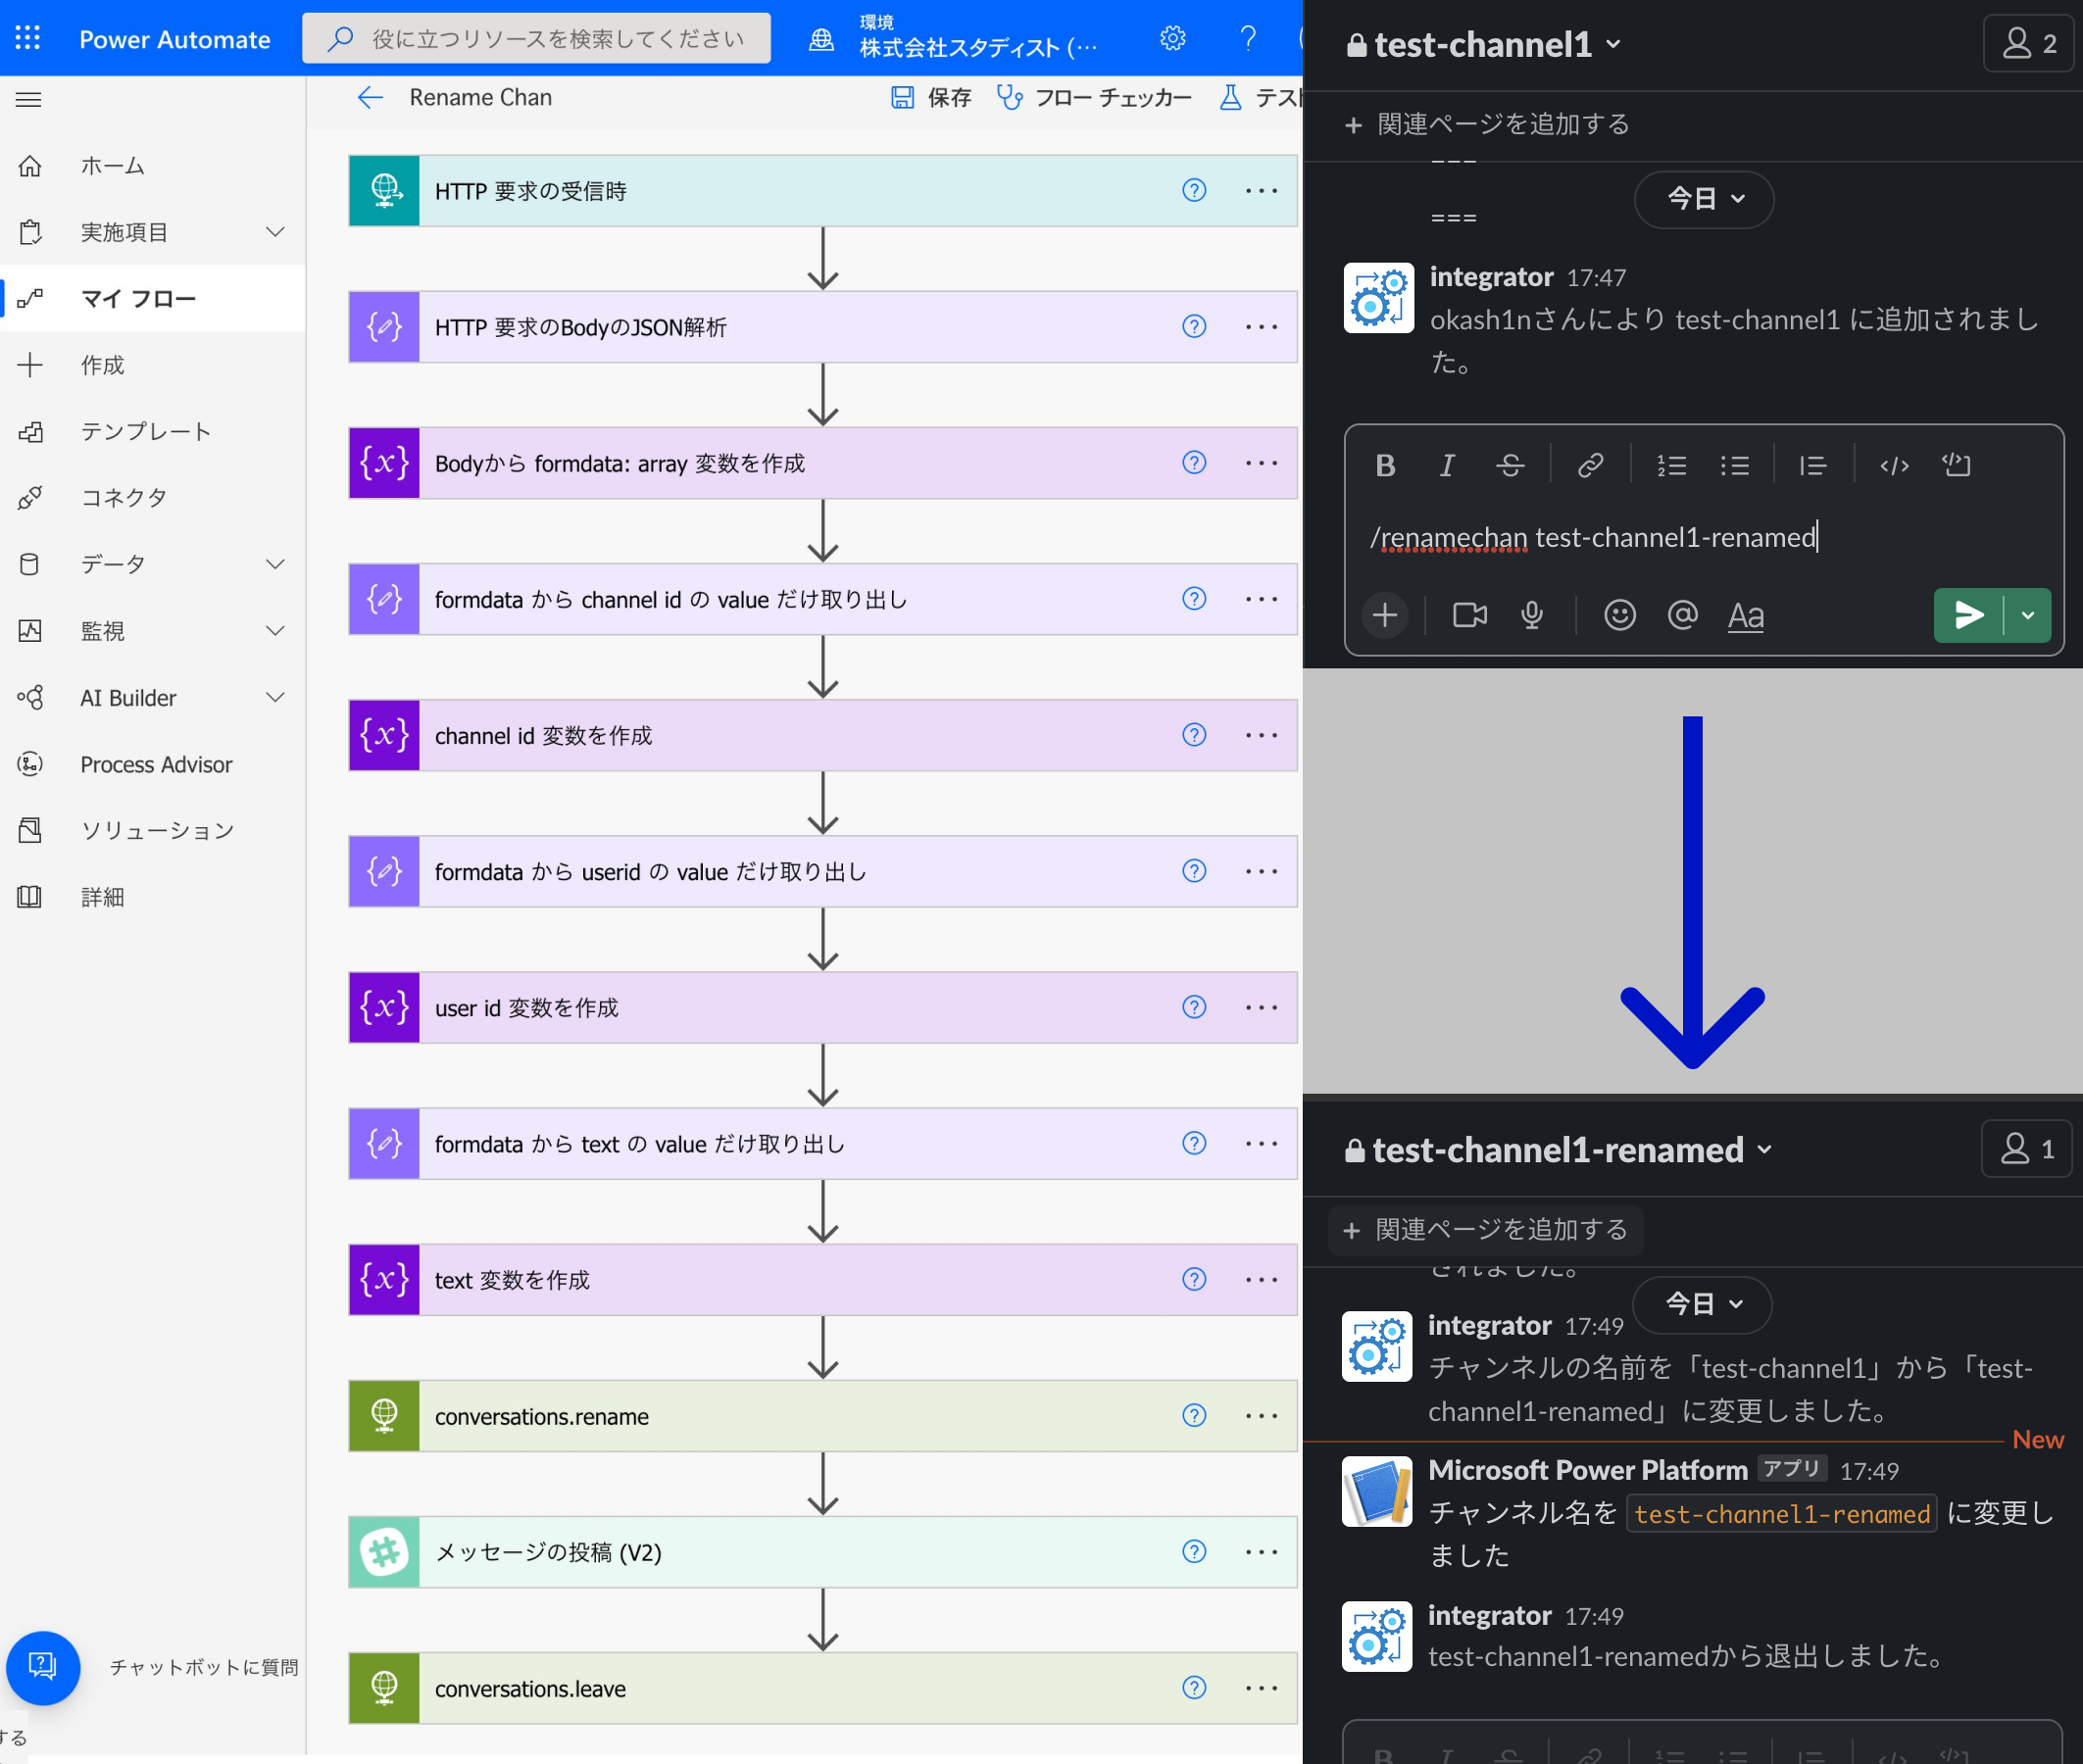Open send options dropdown arrow
The width and height of the screenshot is (2083, 1764).
(x=2027, y=615)
